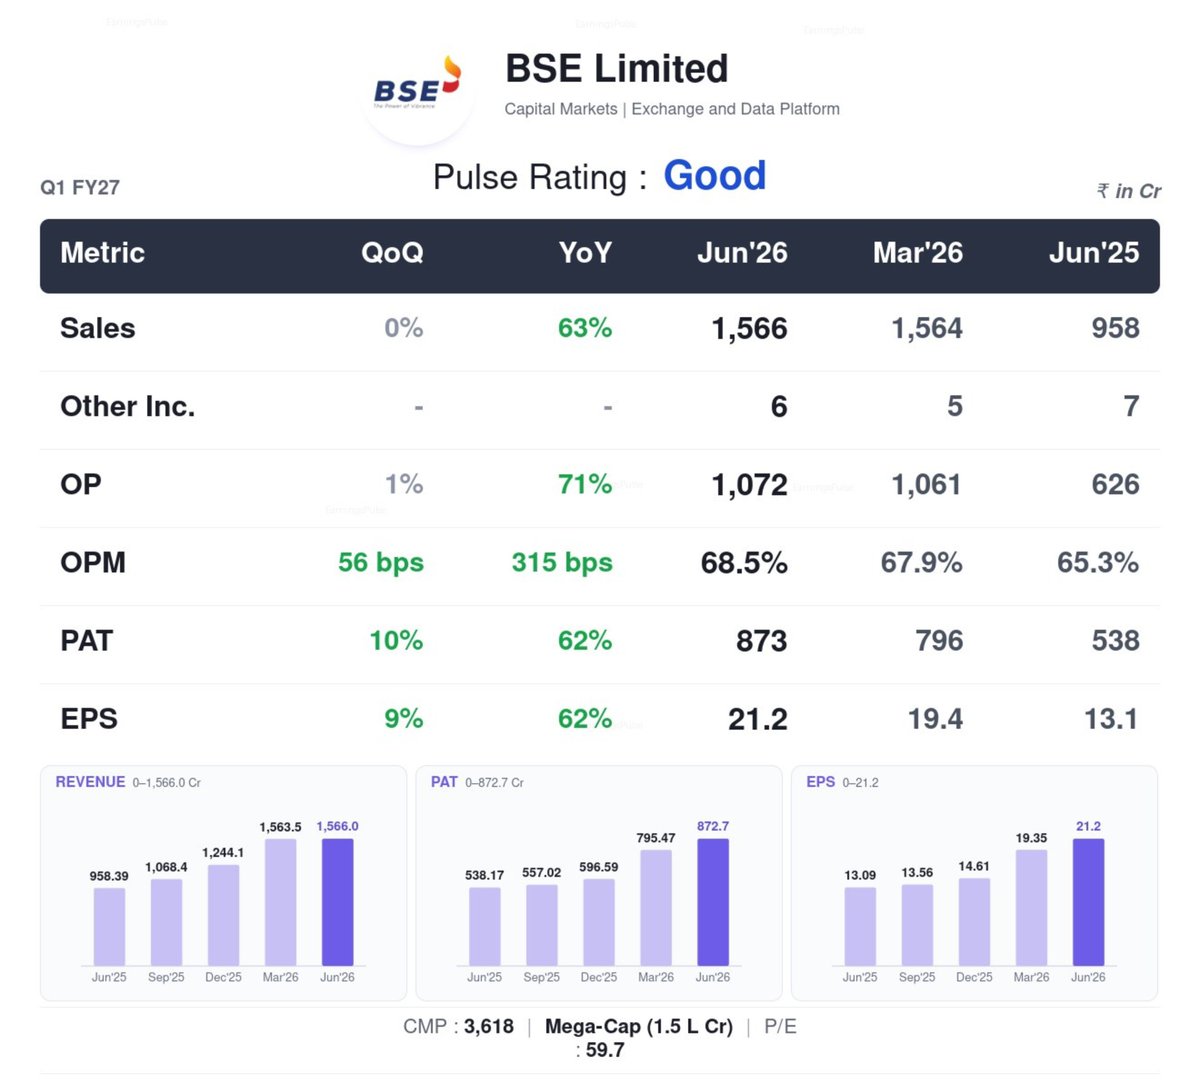The width and height of the screenshot is (1200, 1080).
Task: Click the Mar'26 bar in EPS chart
Action: tap(1031, 908)
